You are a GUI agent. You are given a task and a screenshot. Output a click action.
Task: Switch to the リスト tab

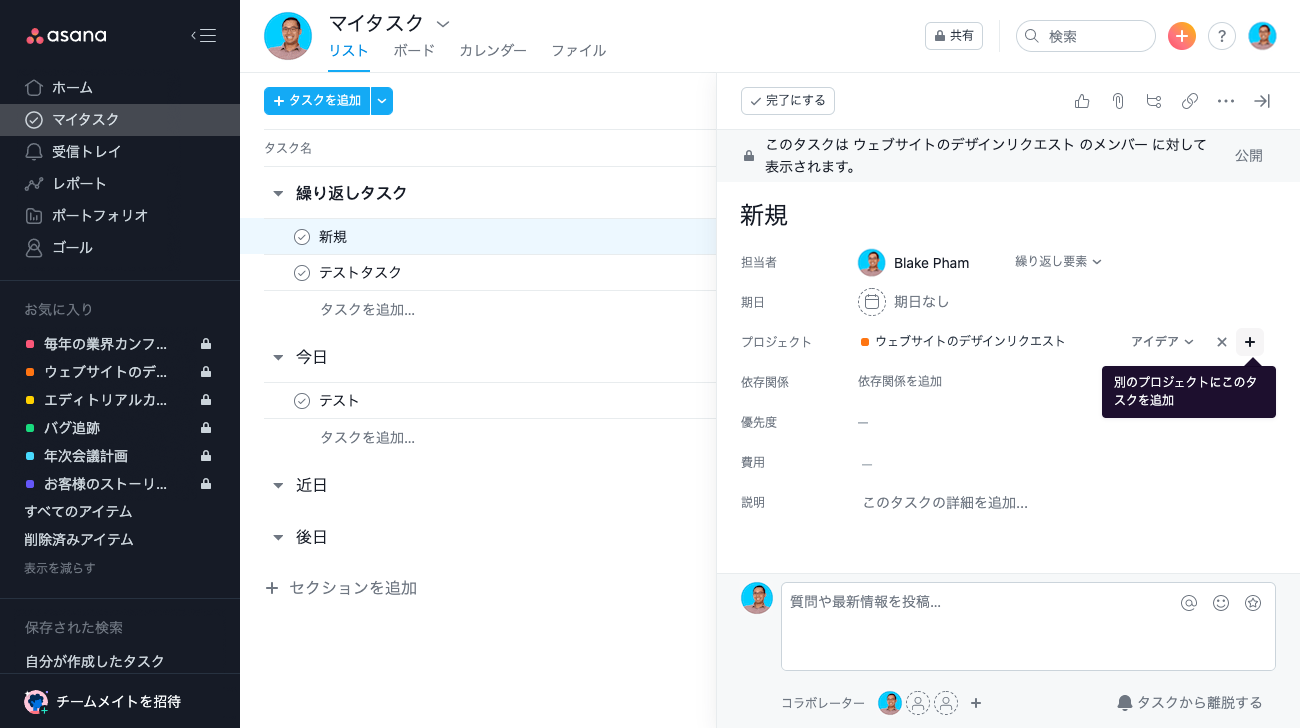click(349, 51)
